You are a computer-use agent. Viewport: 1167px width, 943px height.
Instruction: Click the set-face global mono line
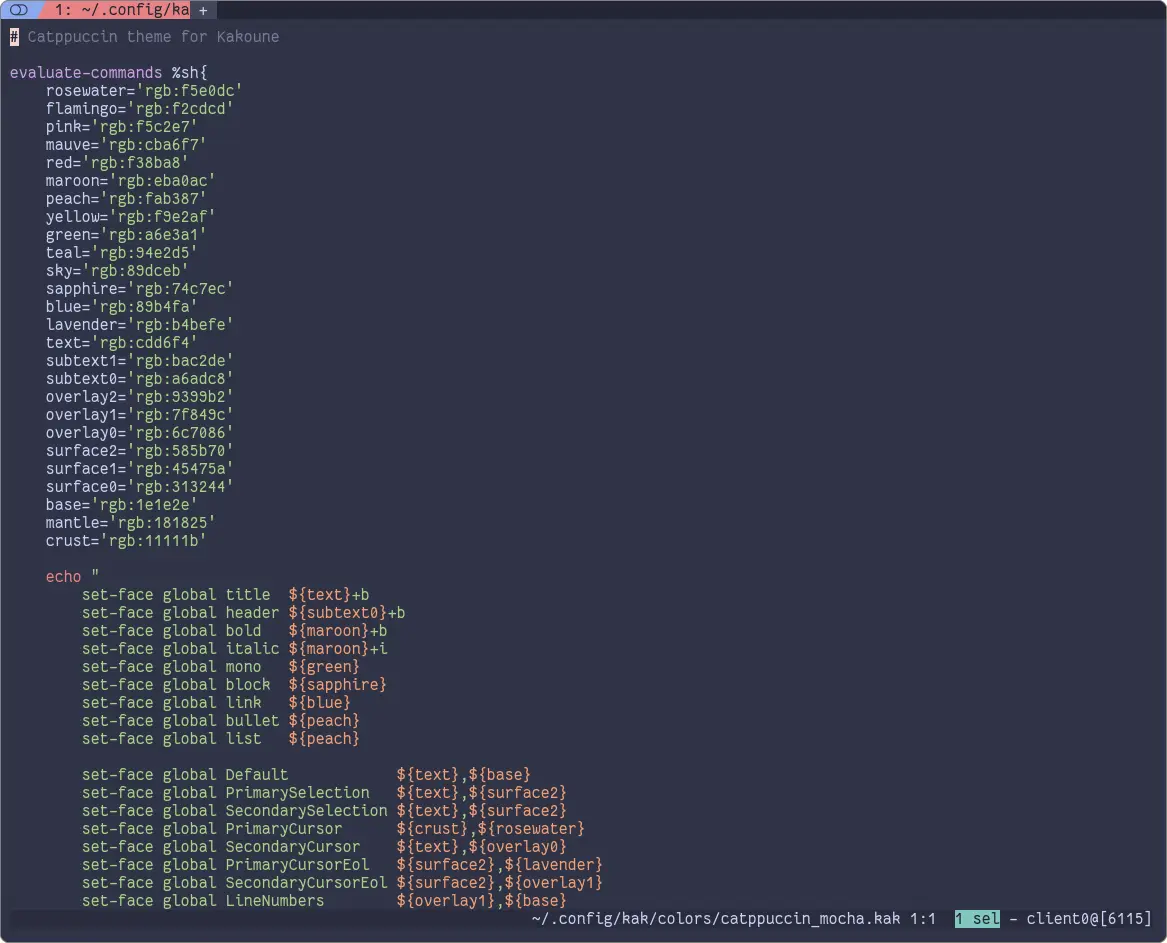point(220,667)
